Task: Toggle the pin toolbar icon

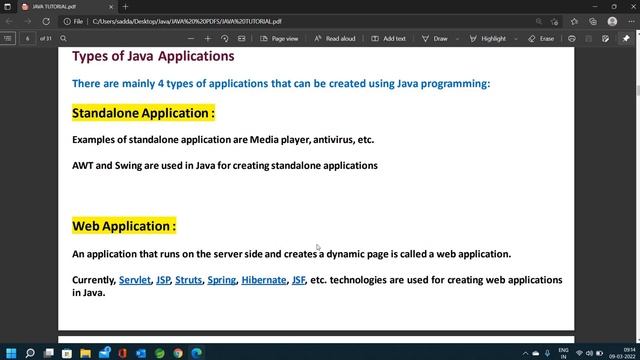Action: 626,38
